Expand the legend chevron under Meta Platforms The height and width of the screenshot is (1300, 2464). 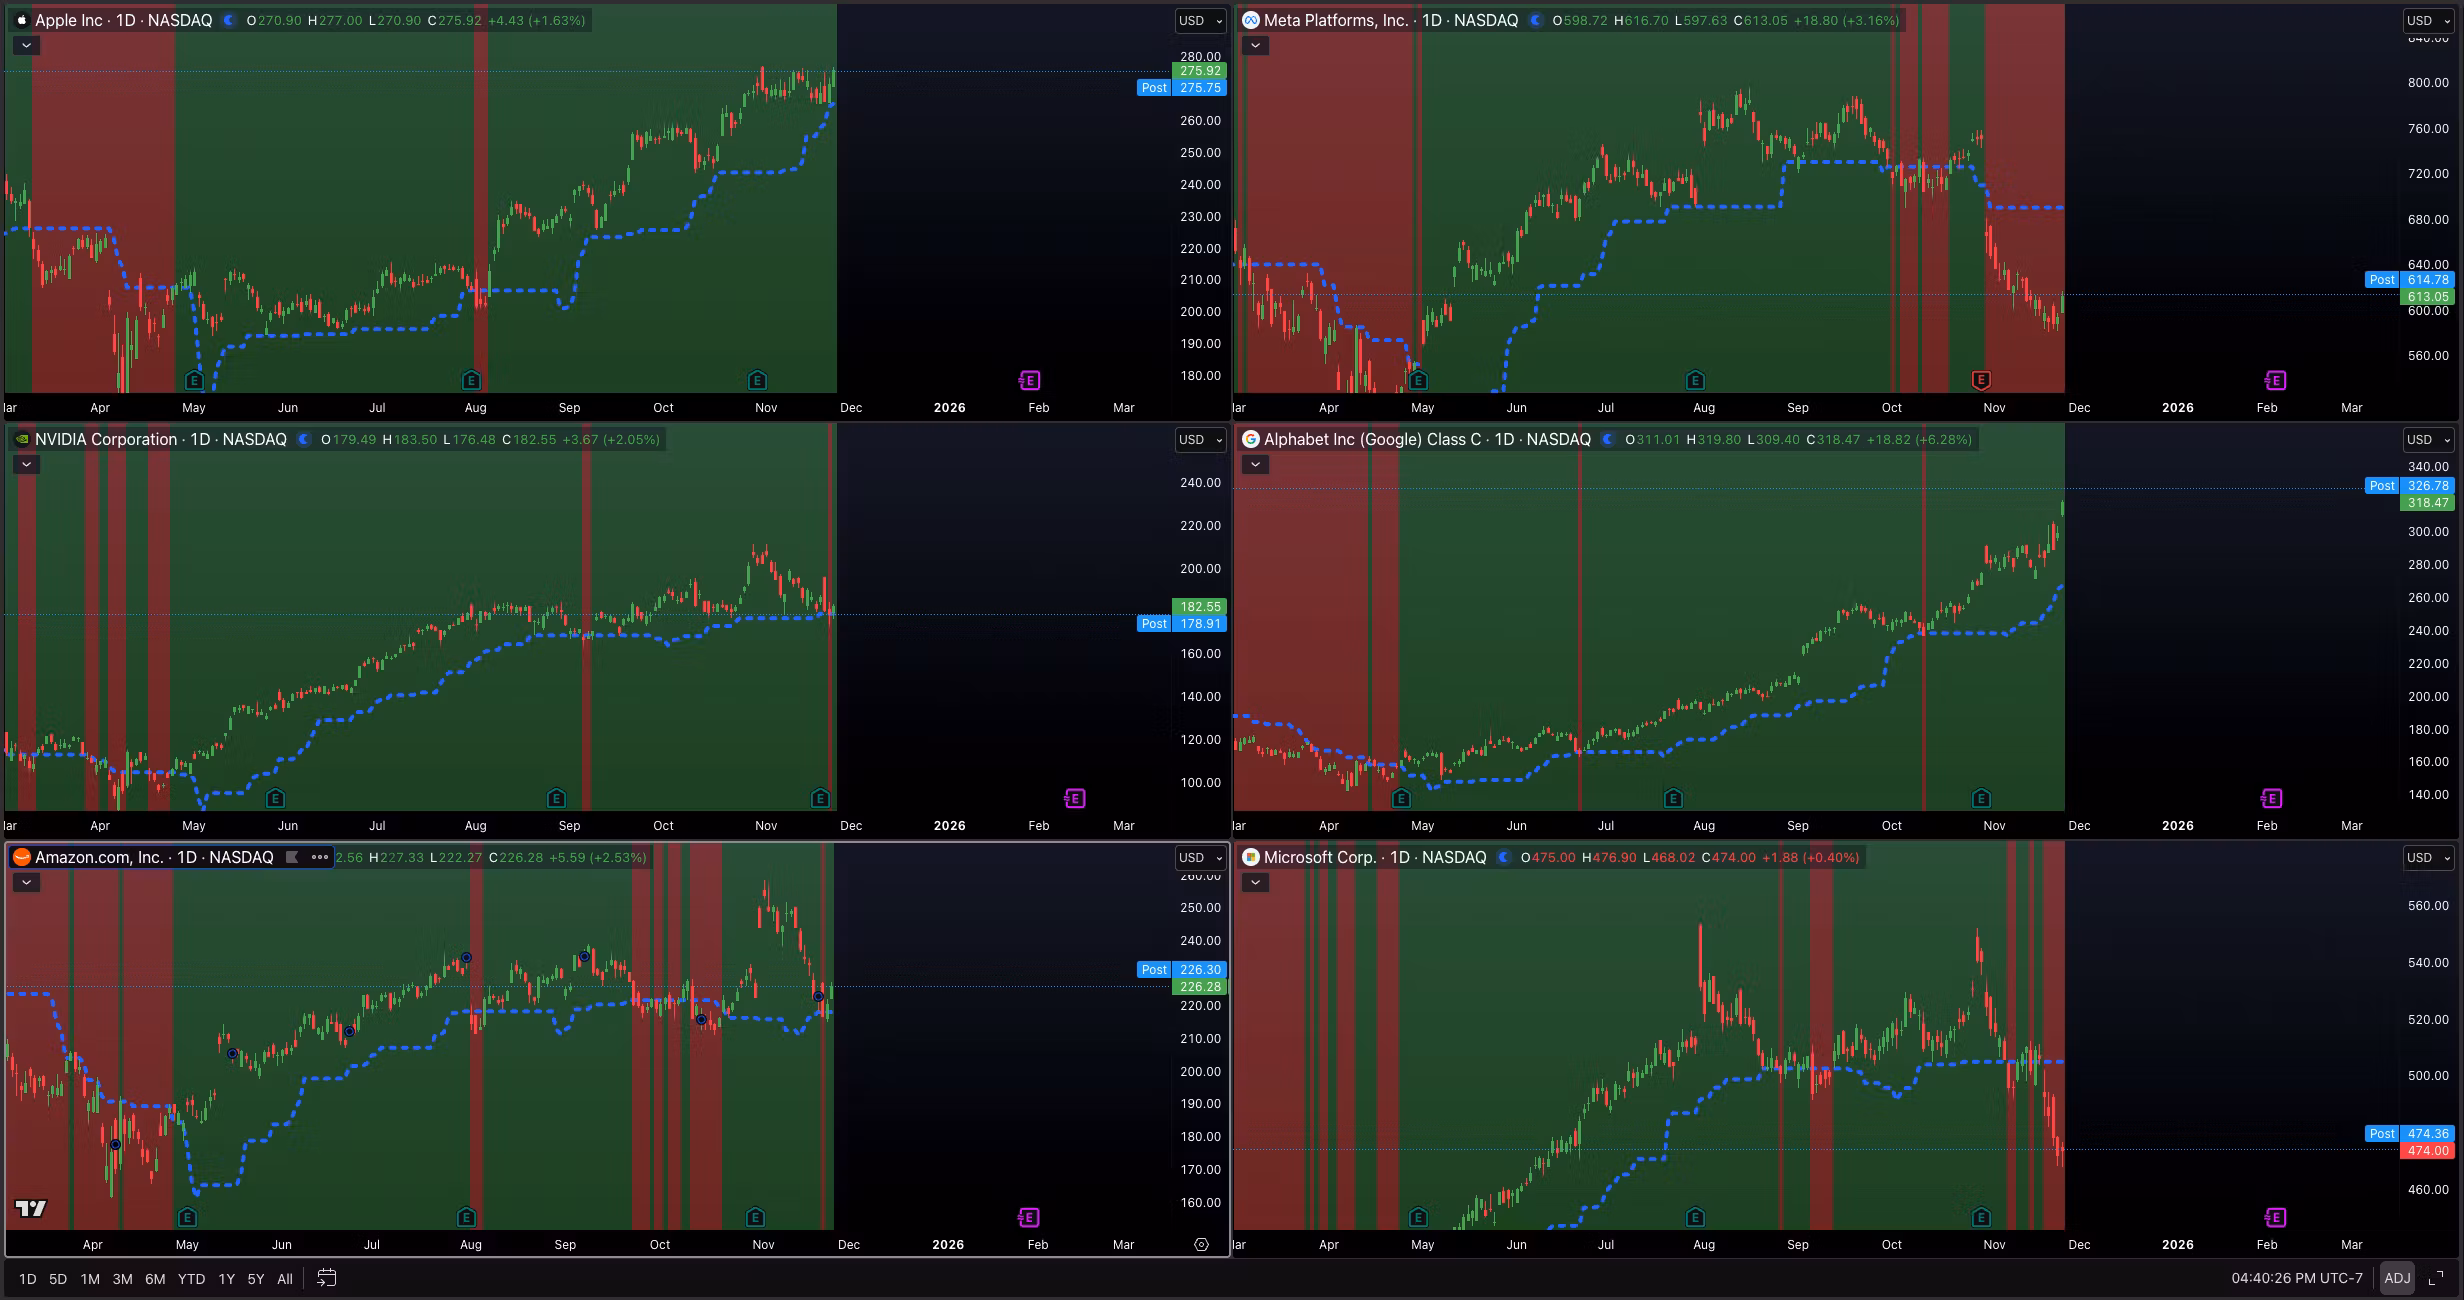pyautogui.click(x=1255, y=45)
